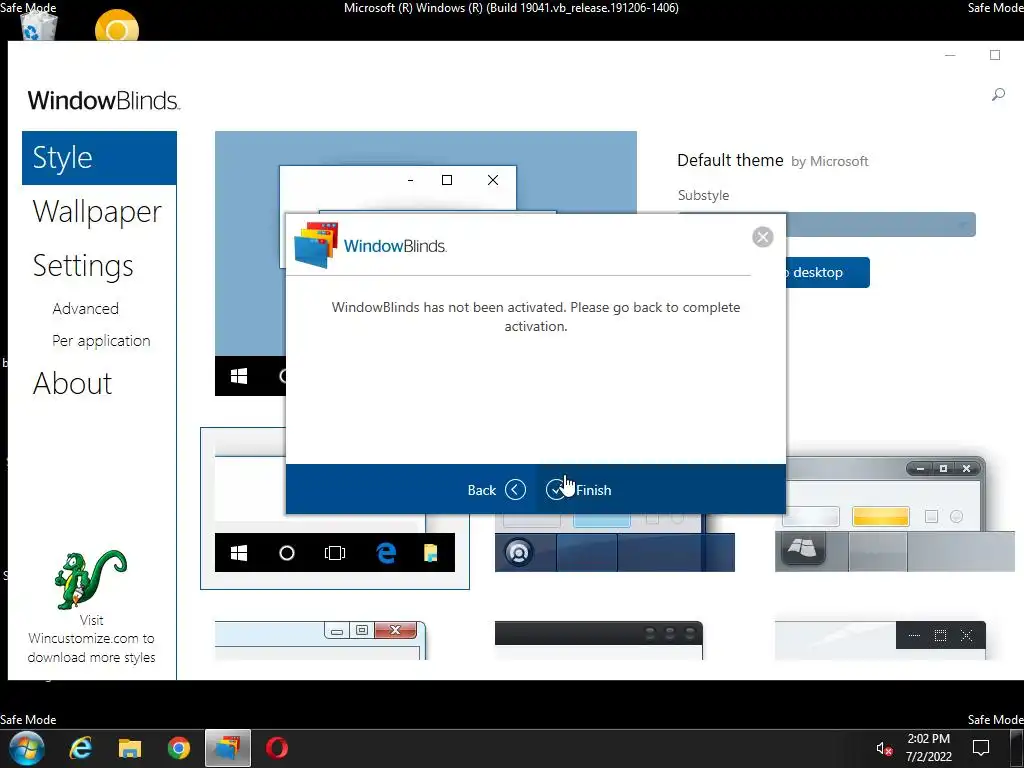Click the WindowBlinds logo in the dialog
The image size is (1024, 768).
[370, 246]
